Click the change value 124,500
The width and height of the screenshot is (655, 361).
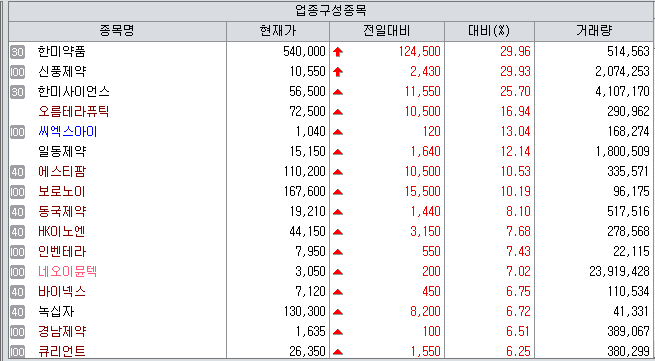click(419, 52)
